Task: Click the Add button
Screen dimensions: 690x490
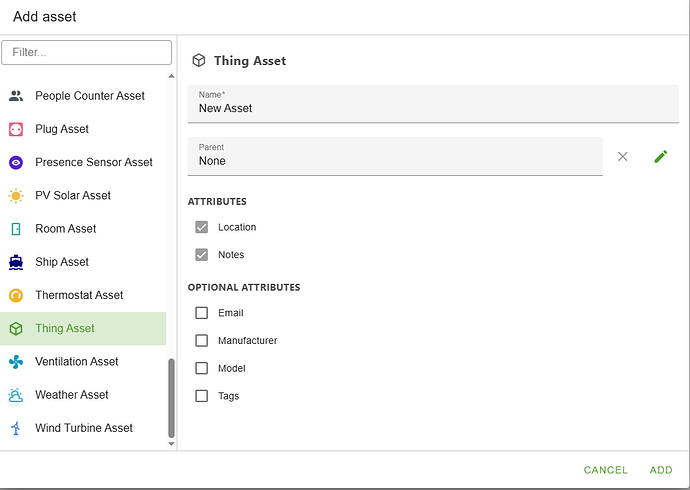Action: (x=661, y=470)
